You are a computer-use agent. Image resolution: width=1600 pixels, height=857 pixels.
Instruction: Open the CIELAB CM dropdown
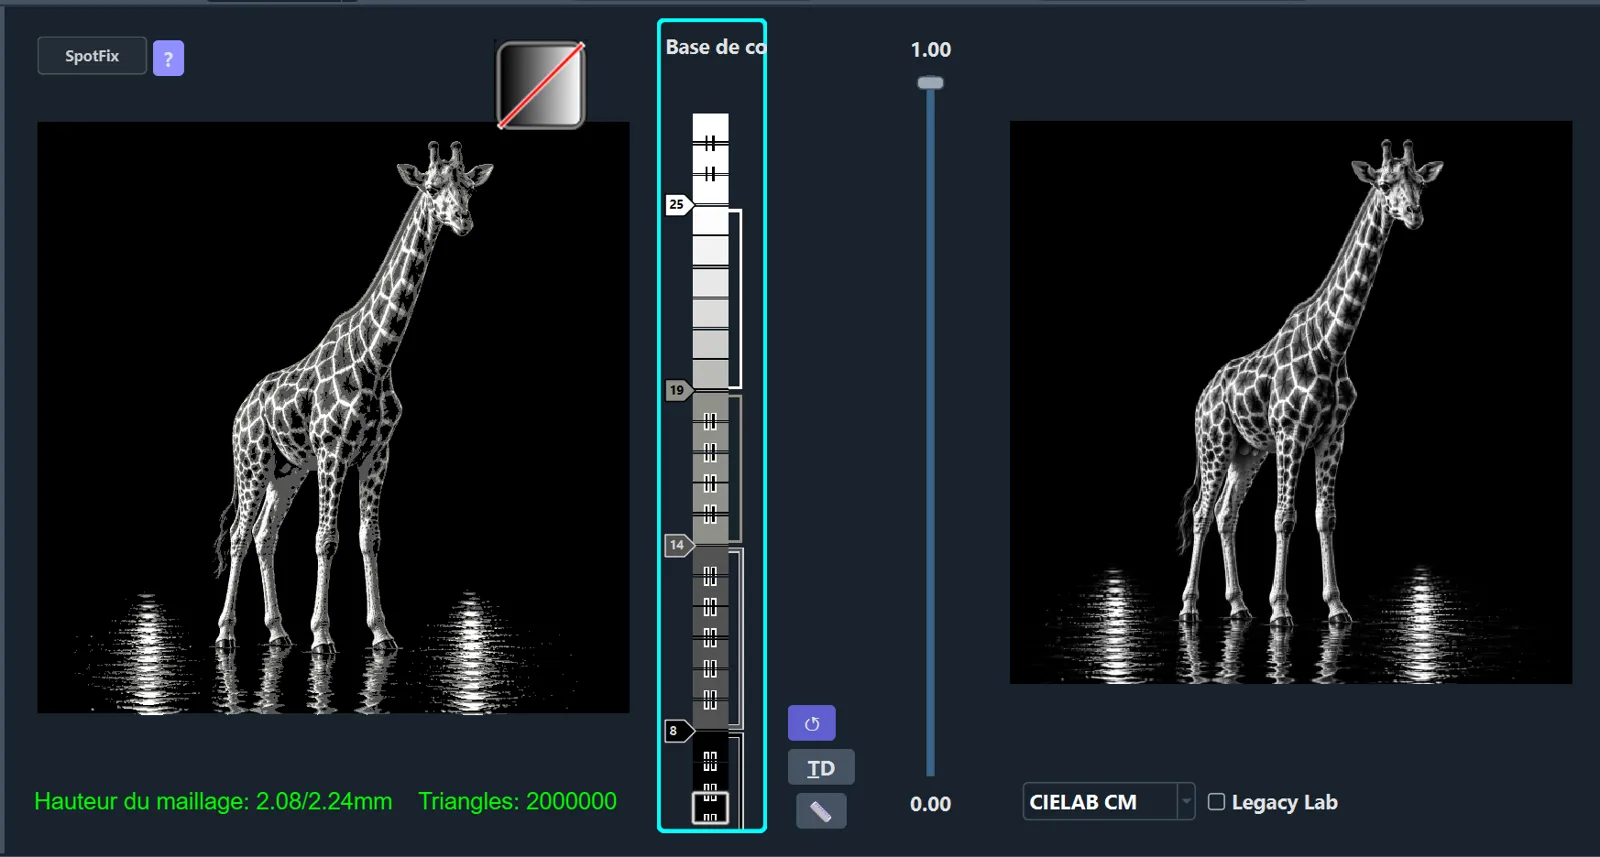[x=1108, y=802]
